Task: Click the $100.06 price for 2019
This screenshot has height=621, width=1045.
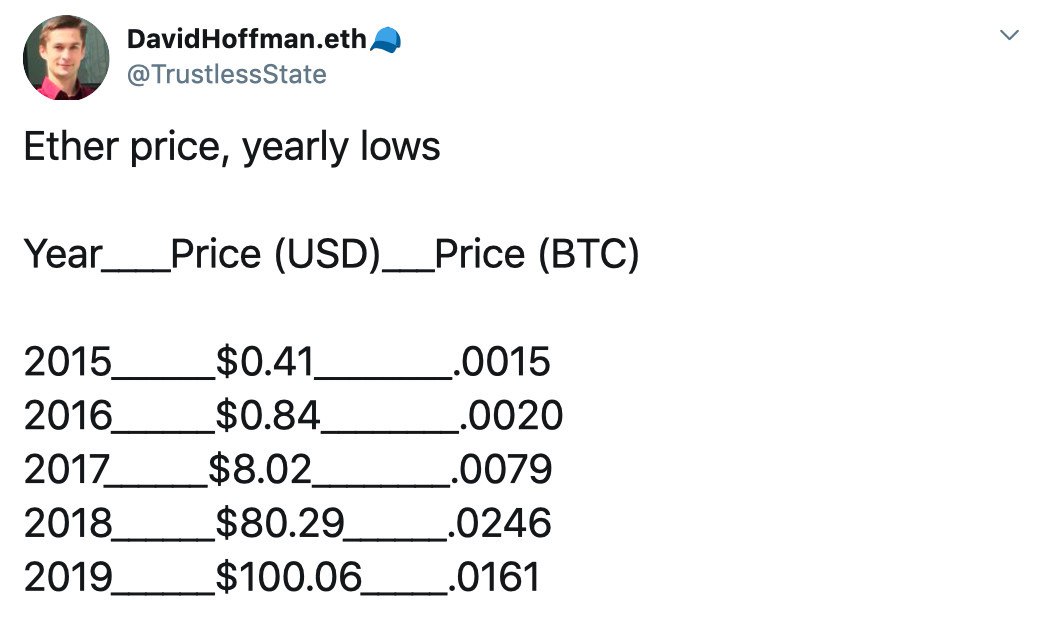Action: pyautogui.click(x=289, y=577)
